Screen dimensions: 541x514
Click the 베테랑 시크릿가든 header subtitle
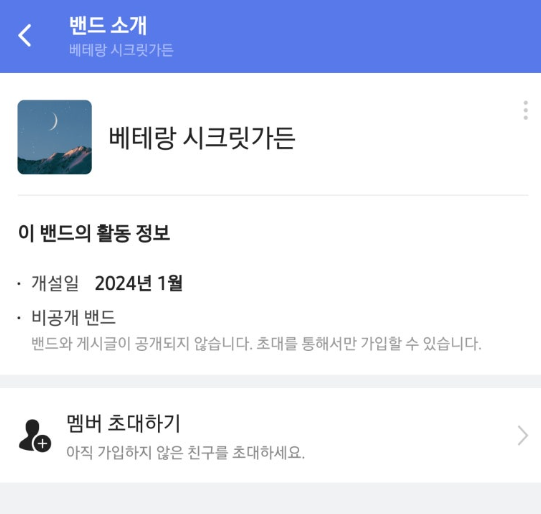[x=121, y=50]
